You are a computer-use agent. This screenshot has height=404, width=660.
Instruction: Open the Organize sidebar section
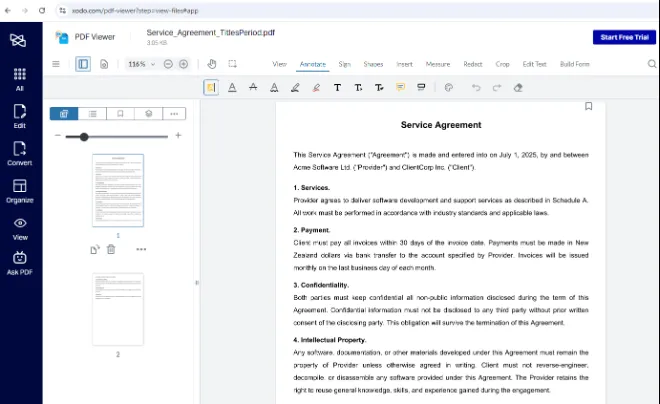point(20,191)
